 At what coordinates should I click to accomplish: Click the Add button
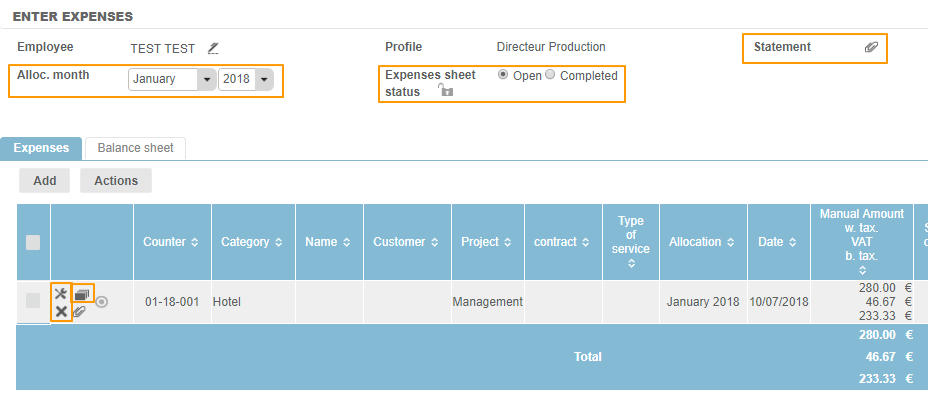[44, 181]
